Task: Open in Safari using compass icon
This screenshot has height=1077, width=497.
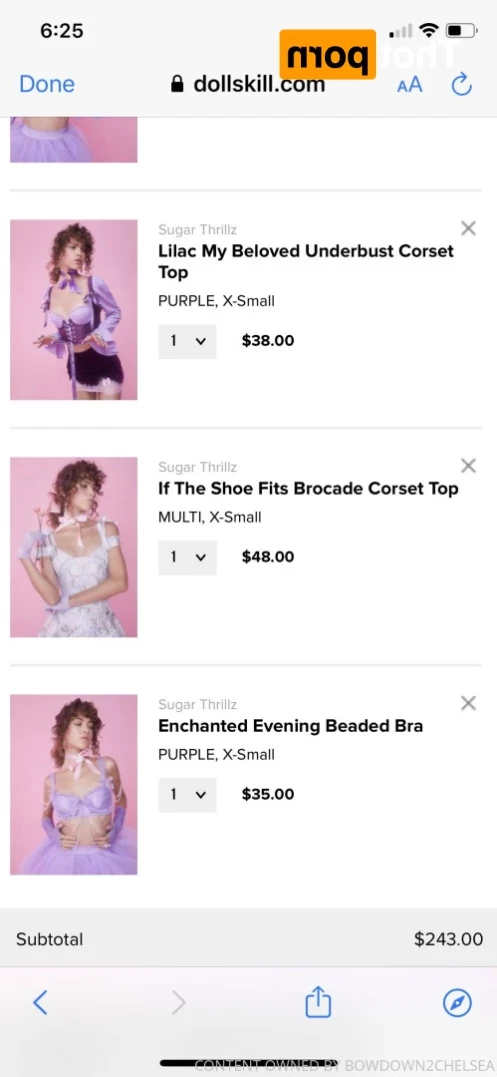Action: 457,1003
